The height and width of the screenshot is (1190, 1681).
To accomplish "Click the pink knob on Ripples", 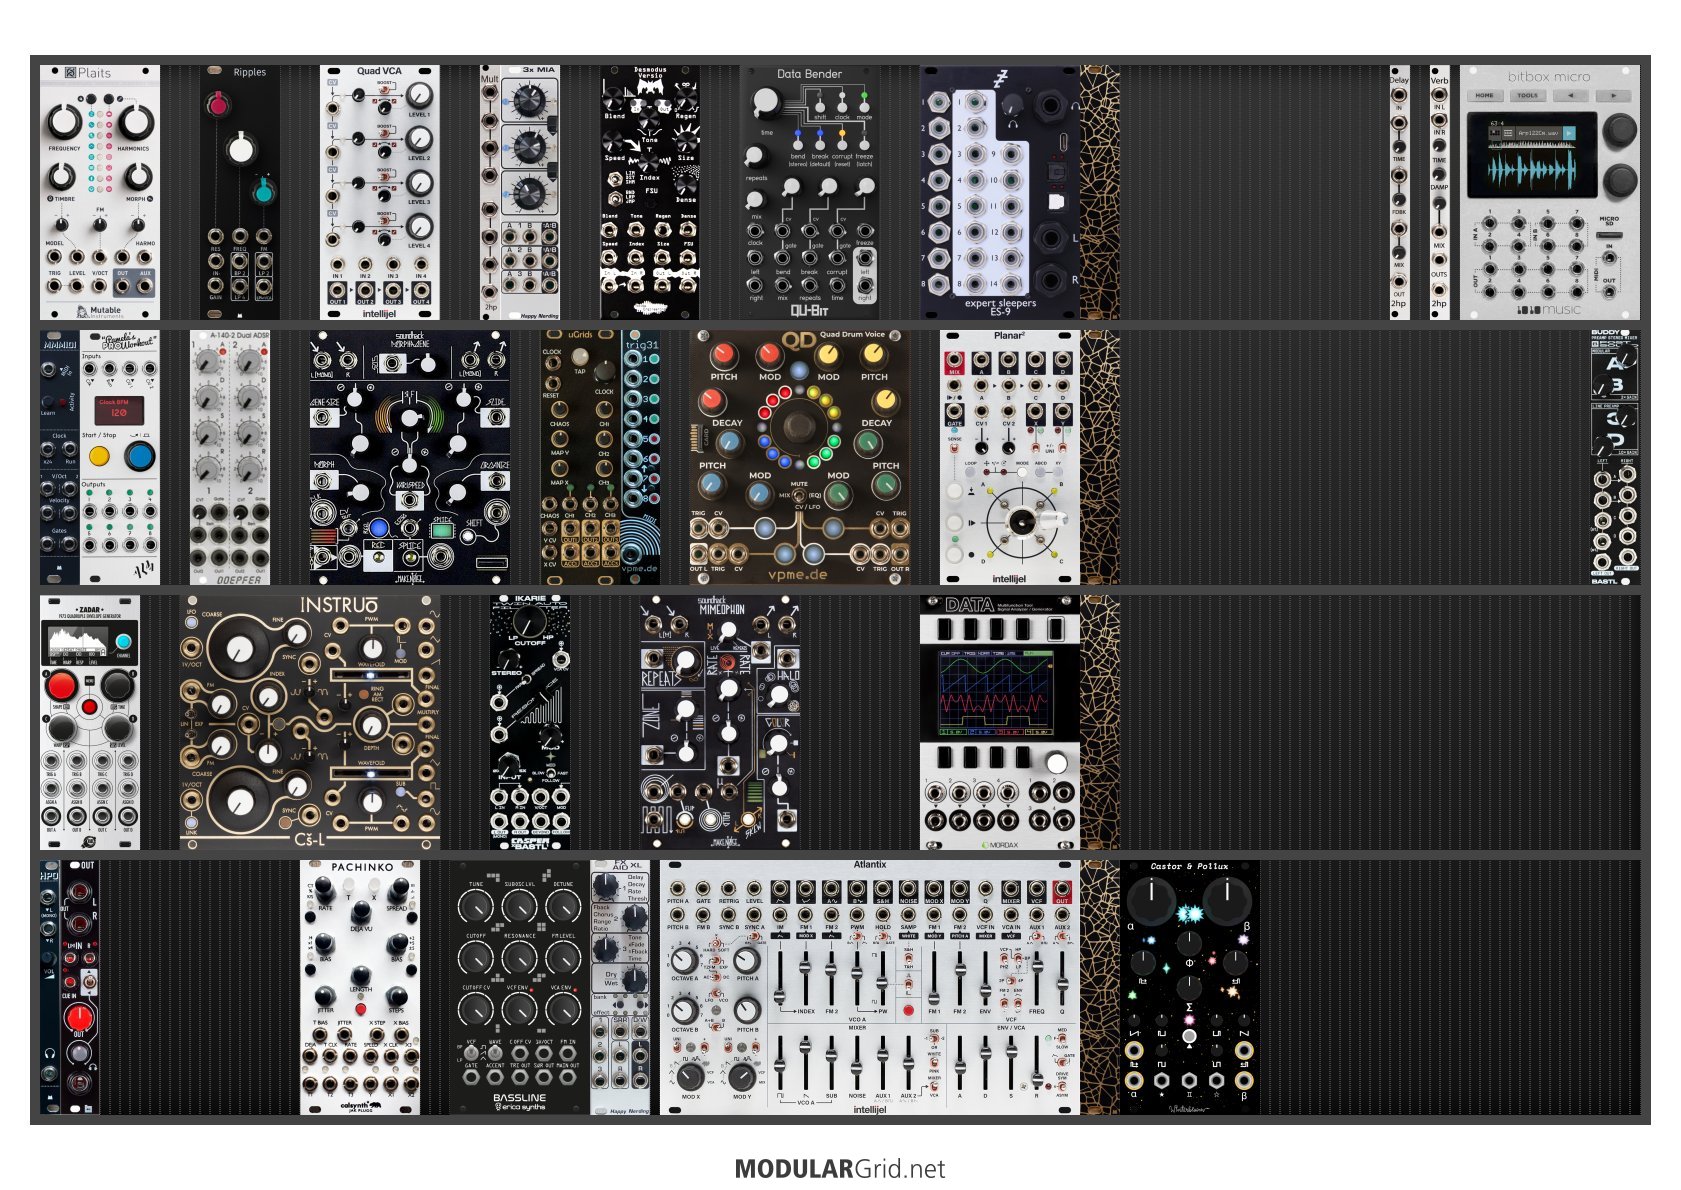I will pos(217,103).
